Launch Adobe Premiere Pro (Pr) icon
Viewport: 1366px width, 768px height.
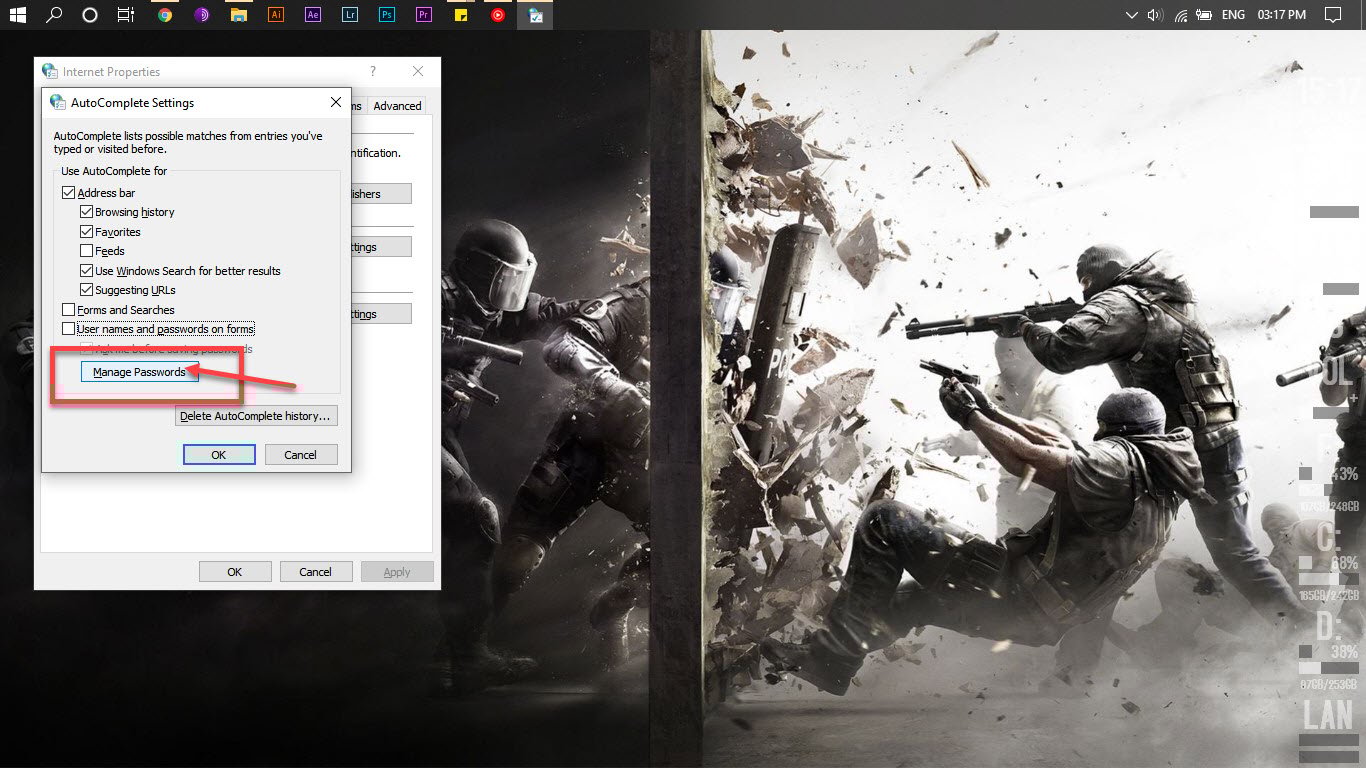[424, 15]
